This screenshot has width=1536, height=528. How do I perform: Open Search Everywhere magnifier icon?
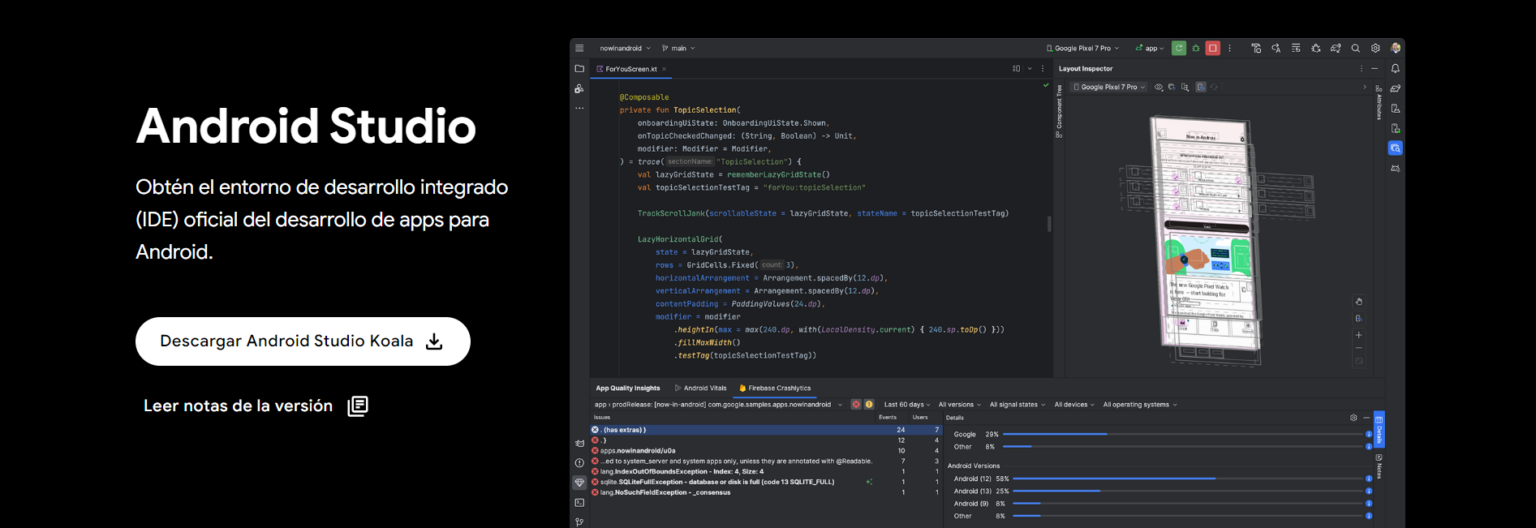1355,48
